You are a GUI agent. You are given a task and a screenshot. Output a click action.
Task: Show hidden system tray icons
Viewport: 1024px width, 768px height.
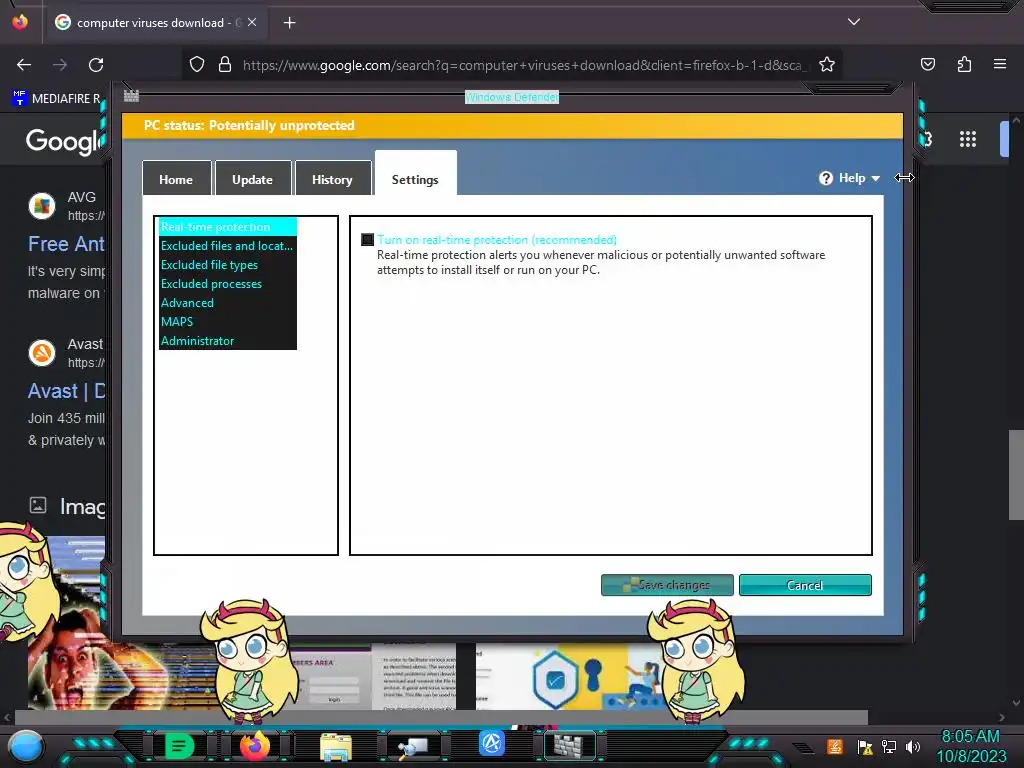(x=803, y=747)
